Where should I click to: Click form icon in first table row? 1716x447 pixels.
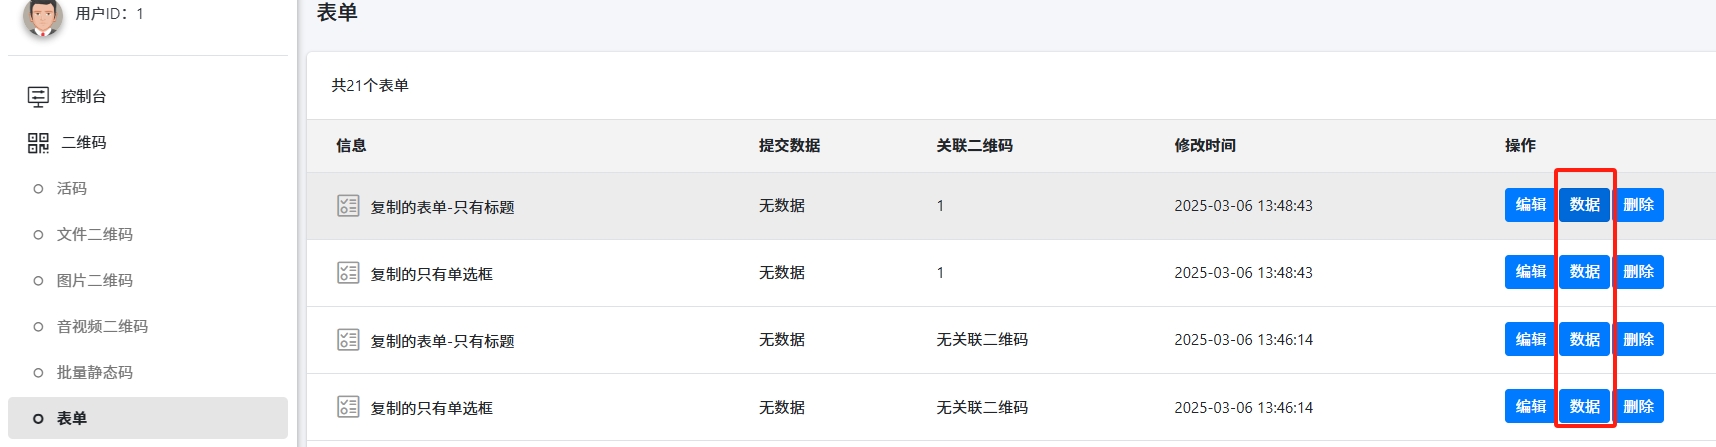pos(348,206)
